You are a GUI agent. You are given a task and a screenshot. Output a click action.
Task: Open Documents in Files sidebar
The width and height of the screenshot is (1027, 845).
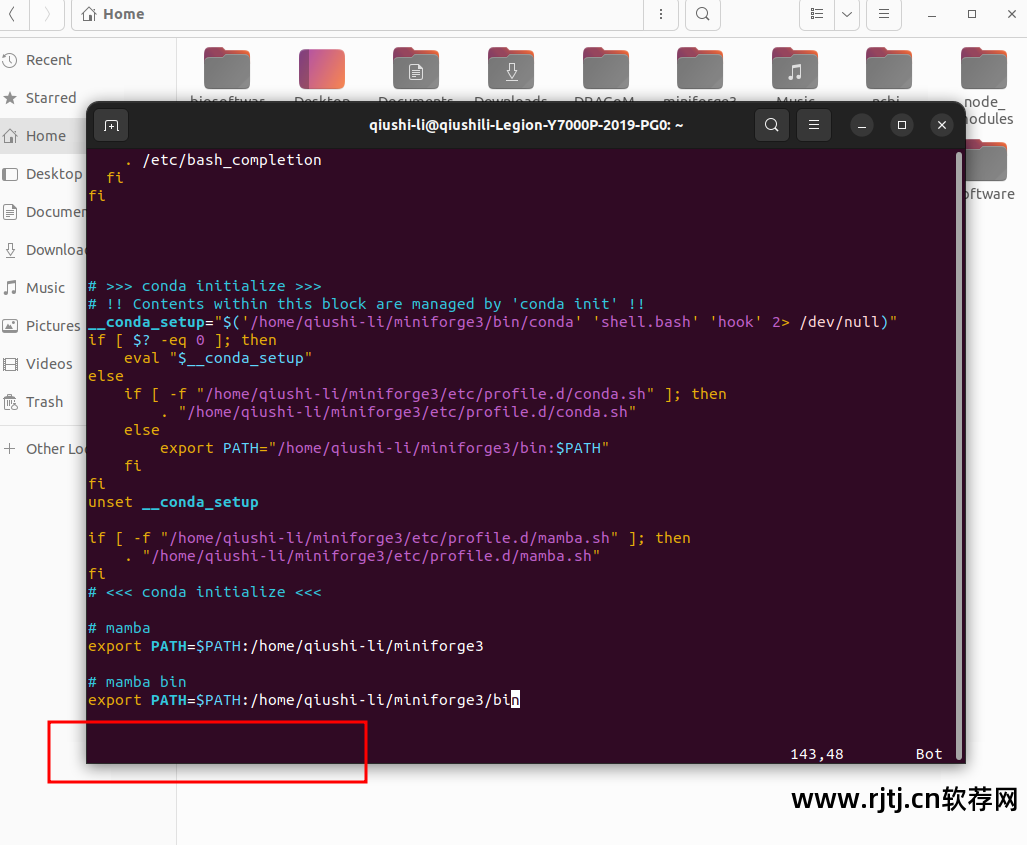43,212
